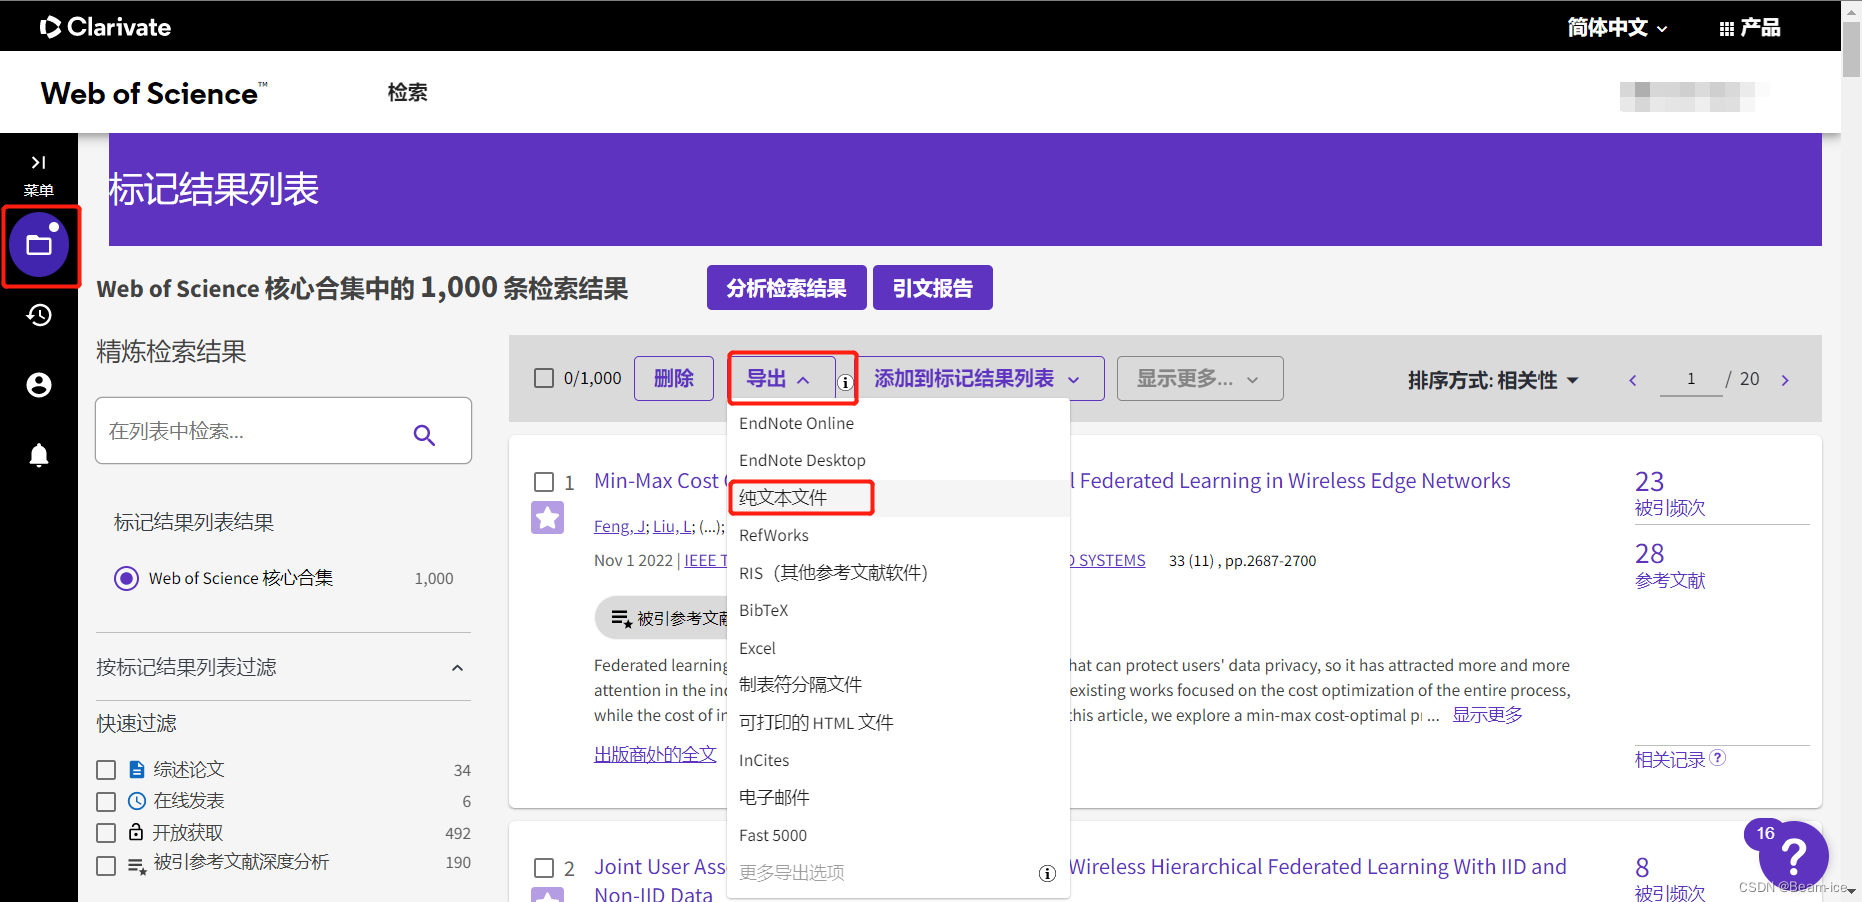The height and width of the screenshot is (902, 1862).
Task: Click 显示更多 abstract link
Action: point(1487,715)
